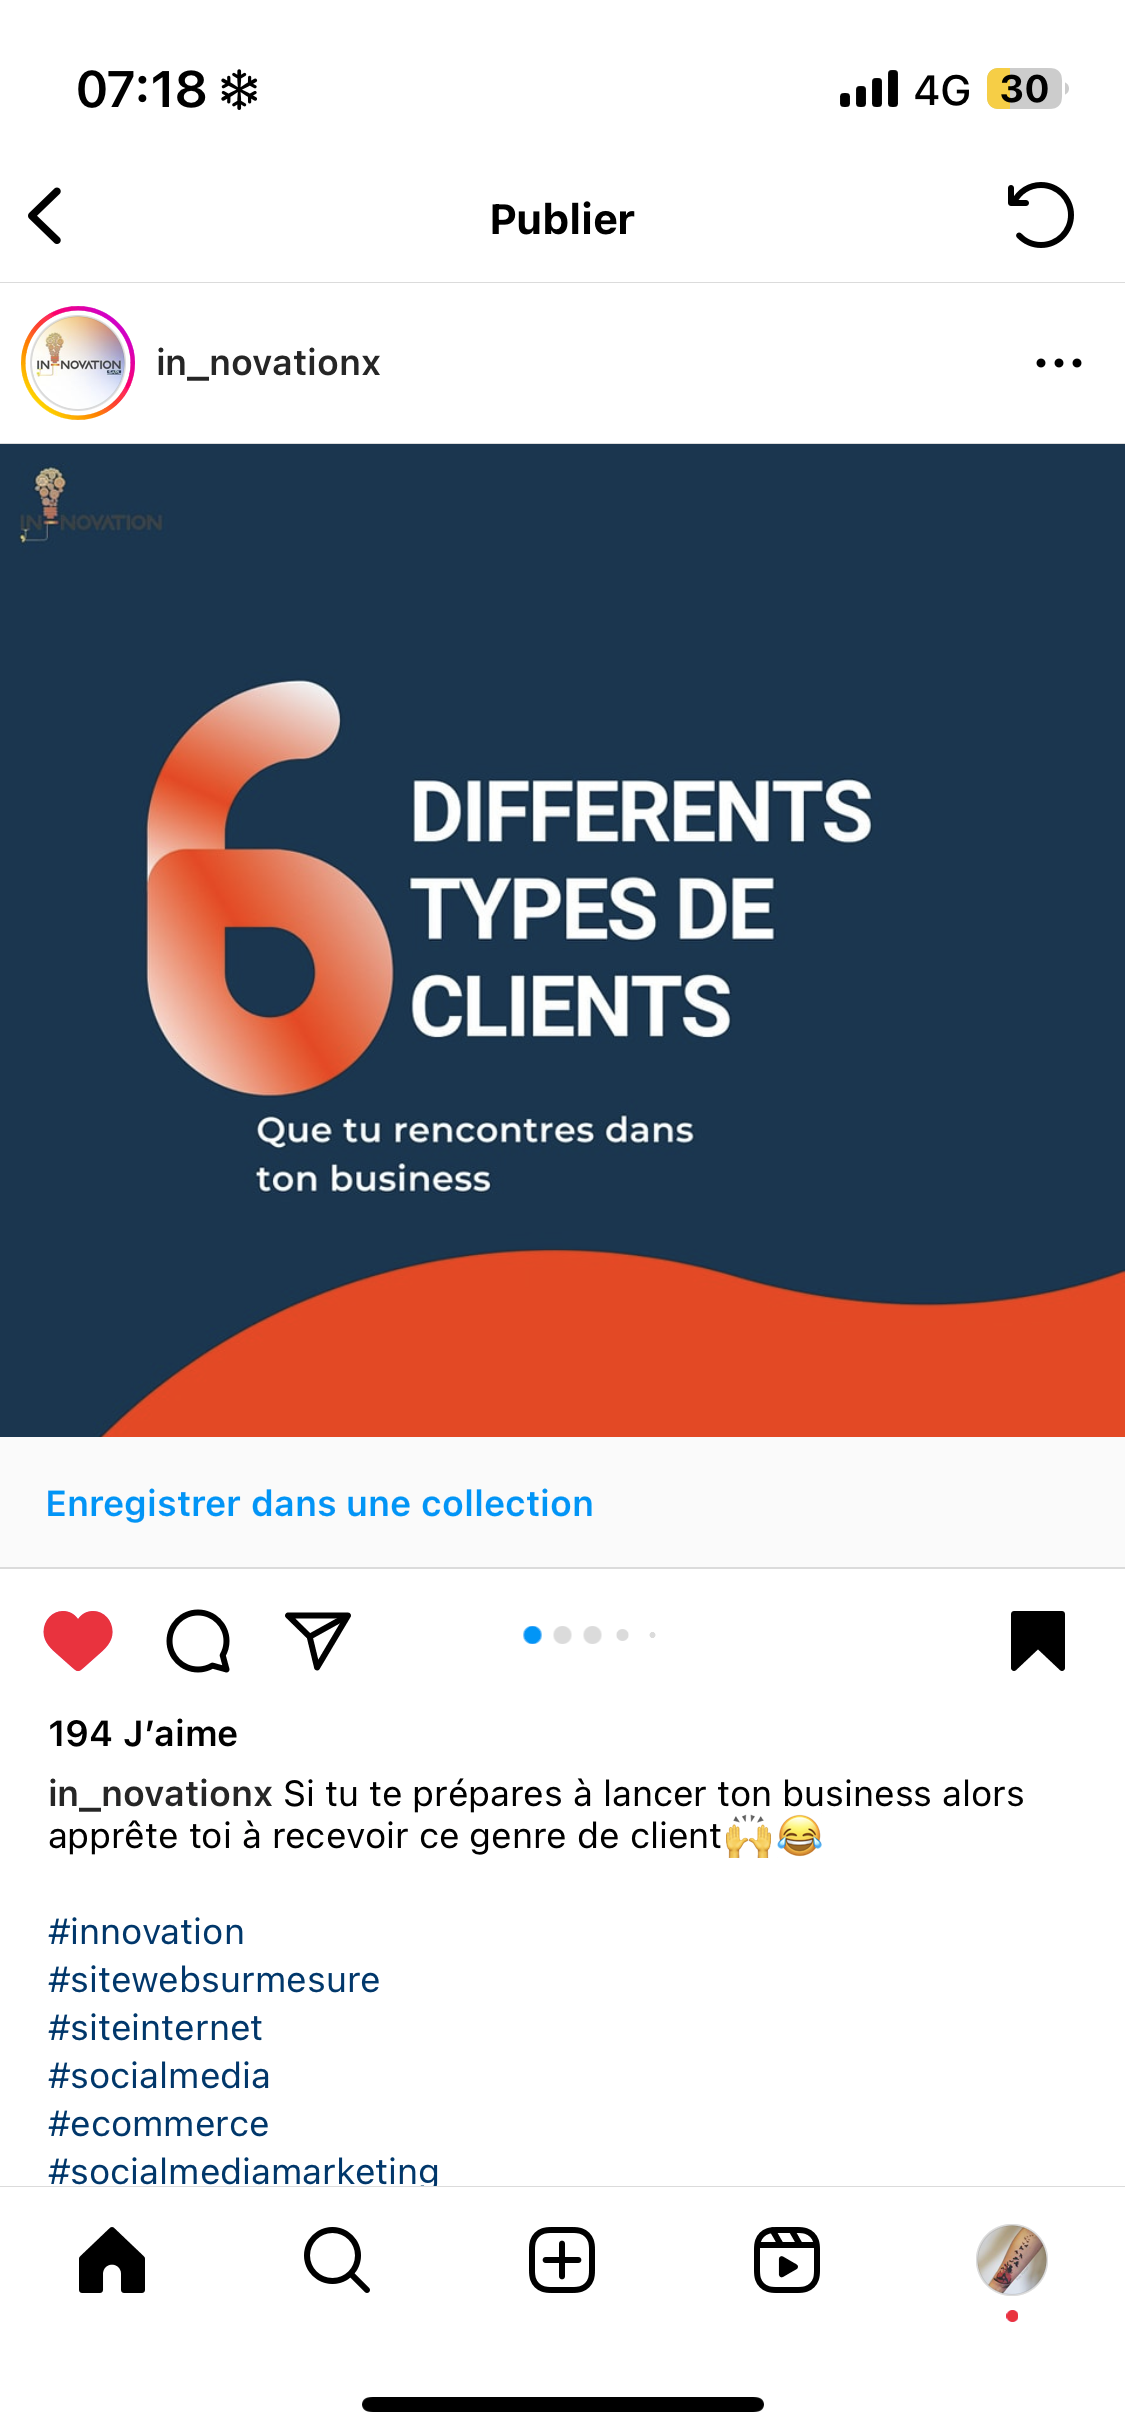Open Reels tab in bottom bar
Viewport: 1125px width, 2436px height.
[x=787, y=2260]
